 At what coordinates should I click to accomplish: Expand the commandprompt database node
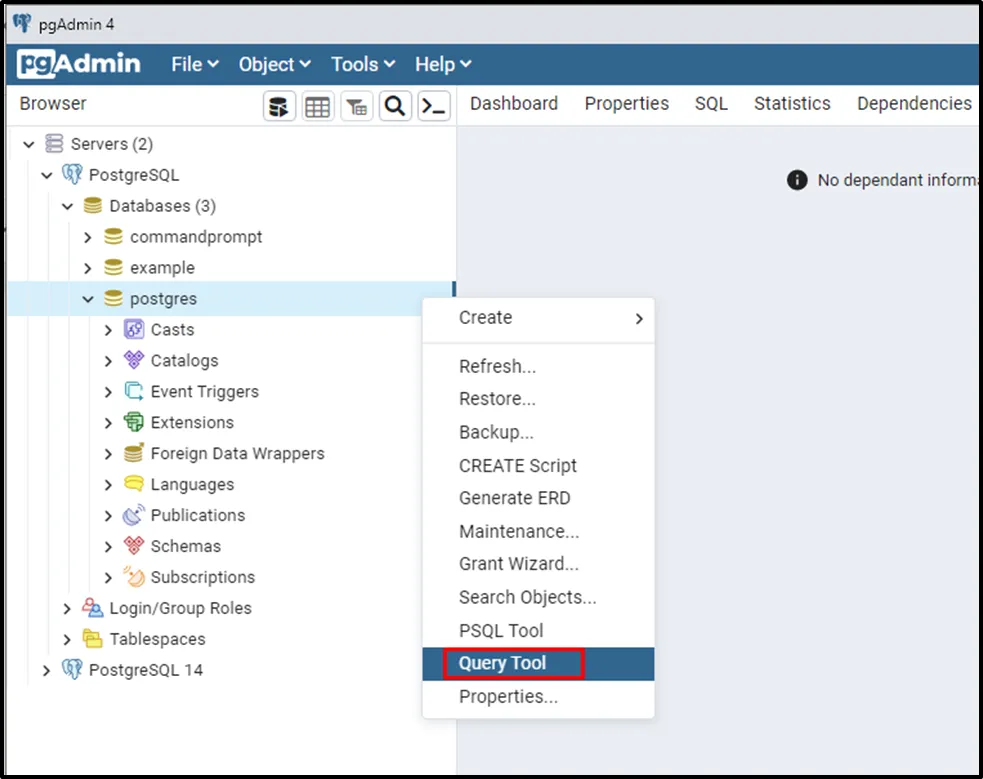[x=88, y=238]
